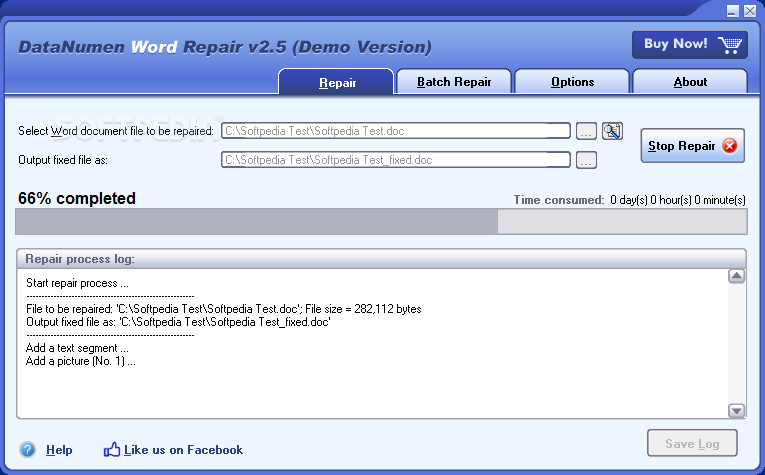Click the 'Time consumed:' label

pos(559,200)
